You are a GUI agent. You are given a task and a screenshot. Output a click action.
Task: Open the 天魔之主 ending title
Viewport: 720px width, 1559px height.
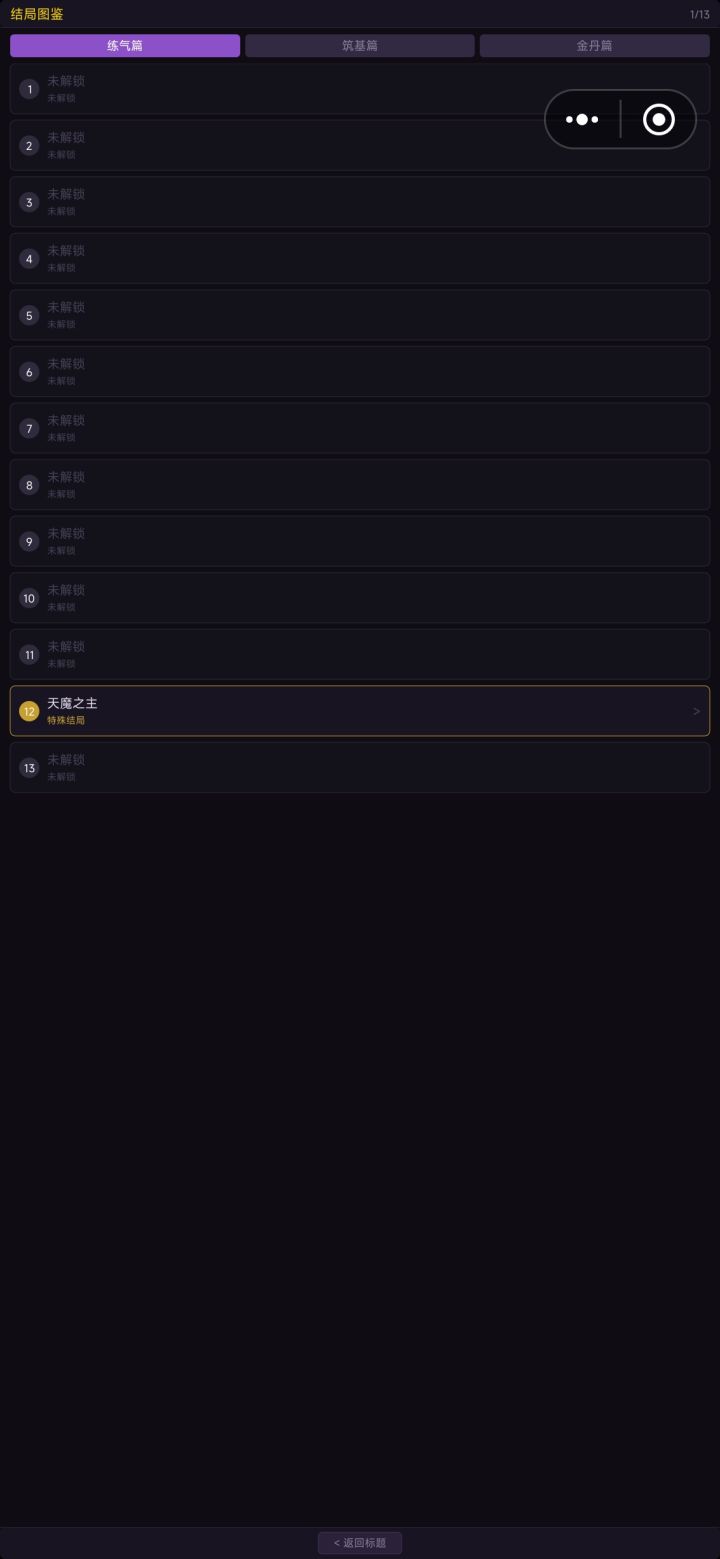pyautogui.click(x=72, y=704)
